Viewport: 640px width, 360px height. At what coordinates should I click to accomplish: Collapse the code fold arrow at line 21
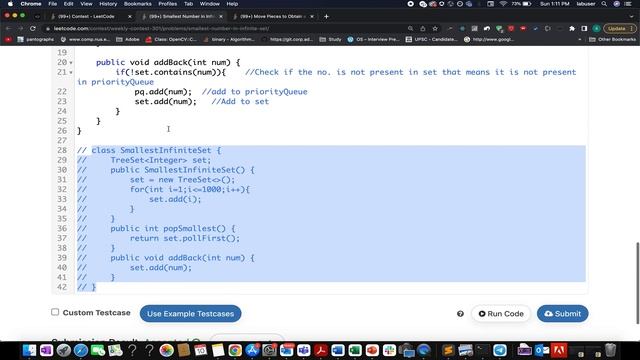[71, 73]
